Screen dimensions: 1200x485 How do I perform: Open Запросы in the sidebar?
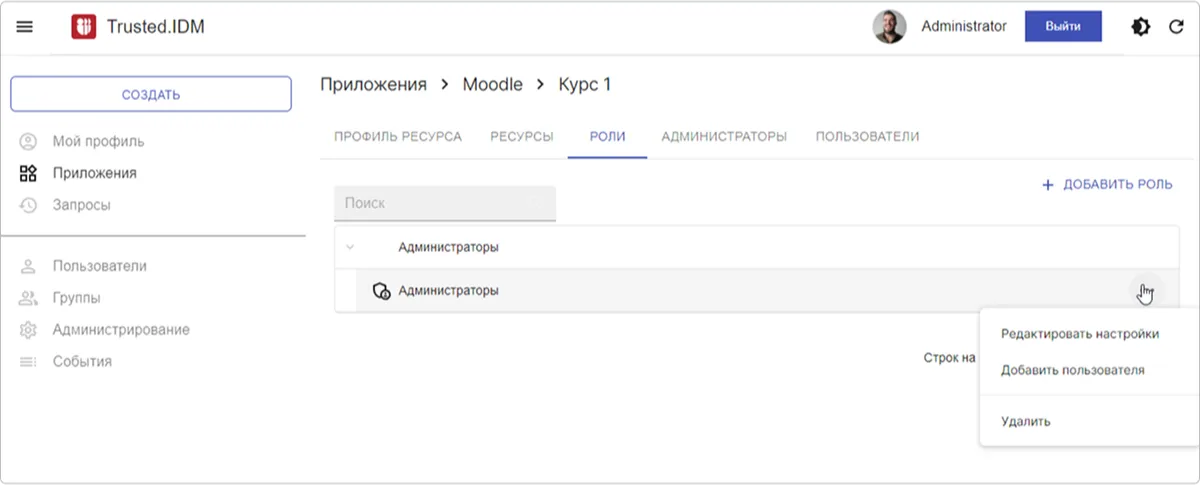click(82, 205)
